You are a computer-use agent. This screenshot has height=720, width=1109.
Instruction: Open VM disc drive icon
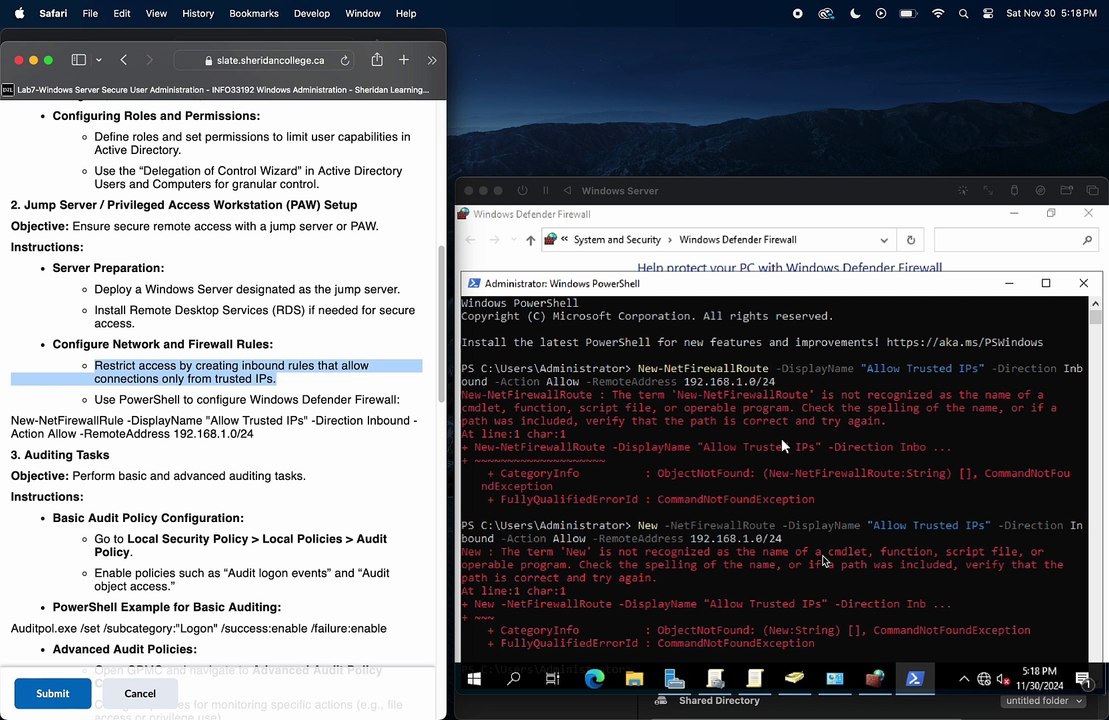tap(1040, 190)
